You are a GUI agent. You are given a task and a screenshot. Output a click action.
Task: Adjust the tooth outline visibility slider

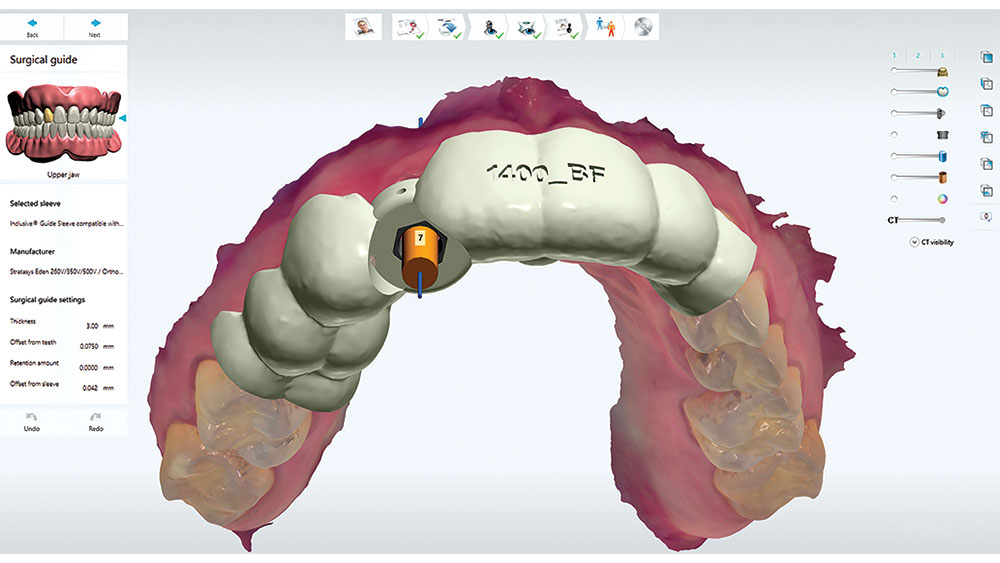click(916, 92)
